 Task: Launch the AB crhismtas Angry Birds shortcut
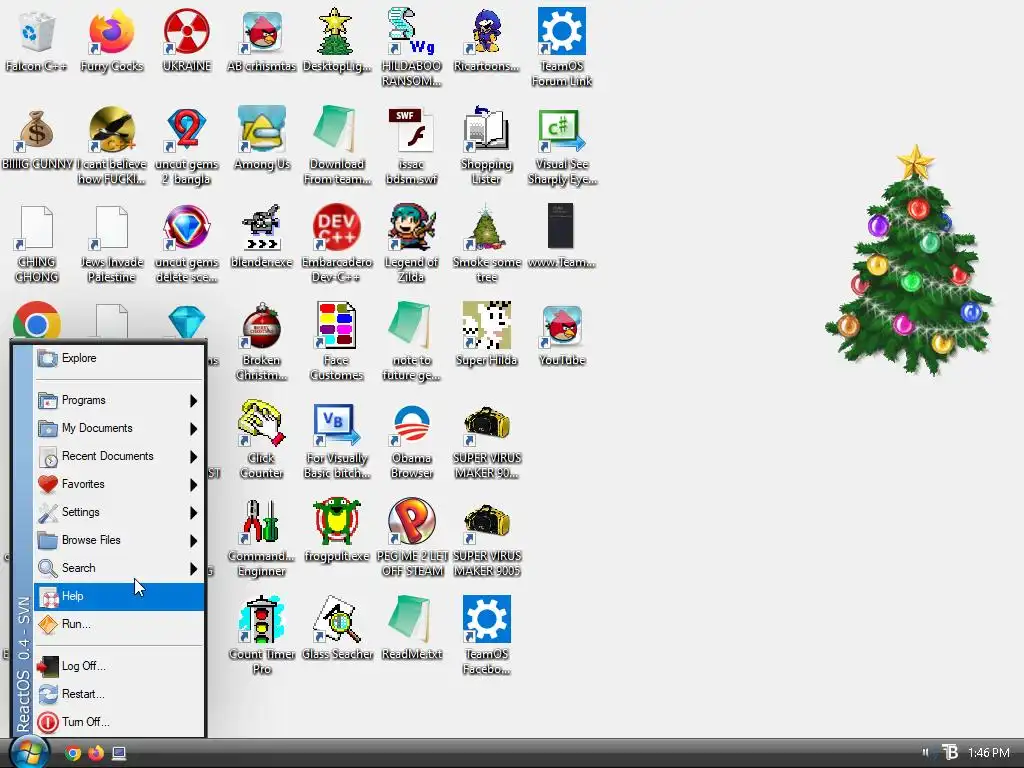261,31
